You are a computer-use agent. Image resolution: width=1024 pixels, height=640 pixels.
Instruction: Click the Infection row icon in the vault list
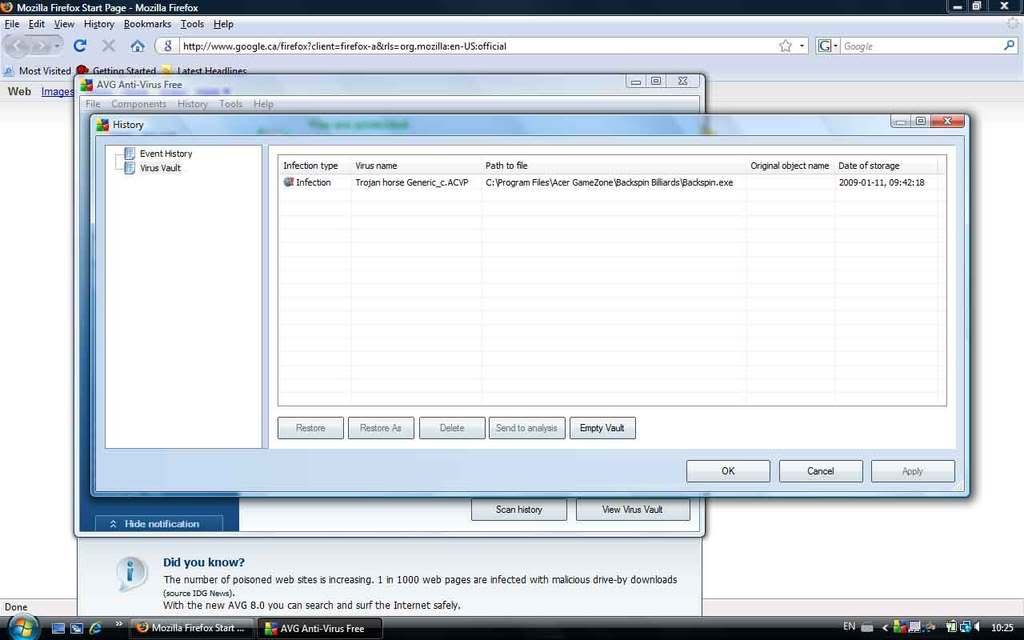tap(288, 182)
